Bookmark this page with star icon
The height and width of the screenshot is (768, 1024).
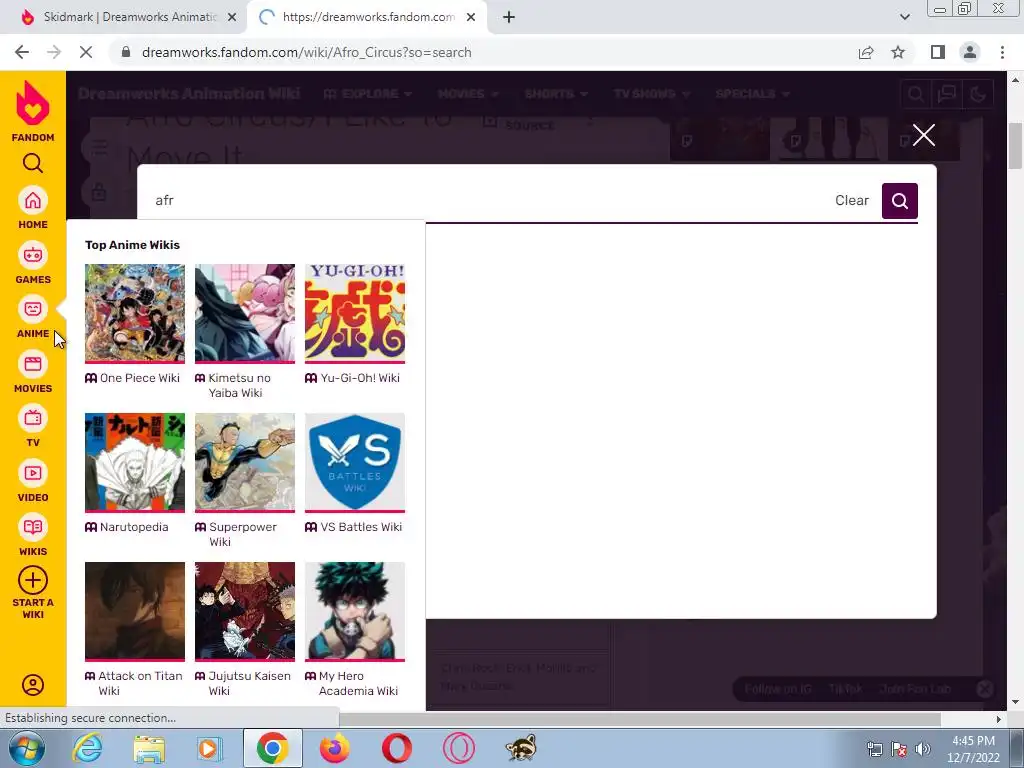point(898,52)
